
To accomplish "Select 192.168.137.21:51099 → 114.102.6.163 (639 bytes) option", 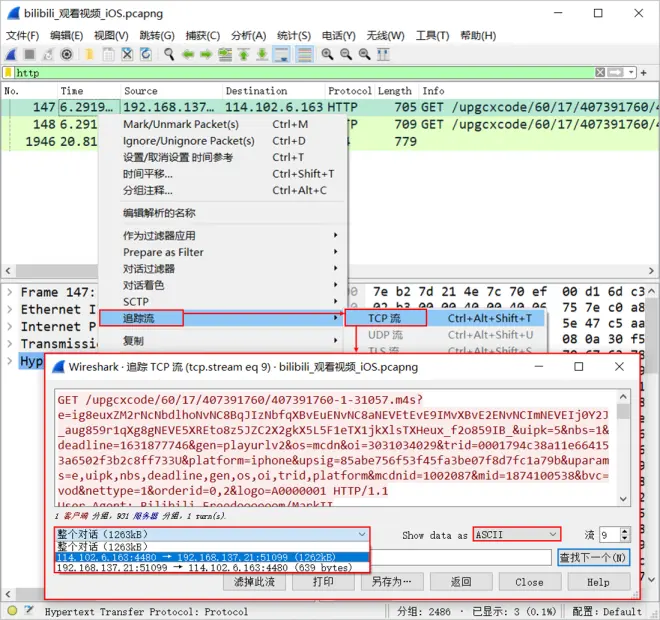I will (x=212, y=568).
